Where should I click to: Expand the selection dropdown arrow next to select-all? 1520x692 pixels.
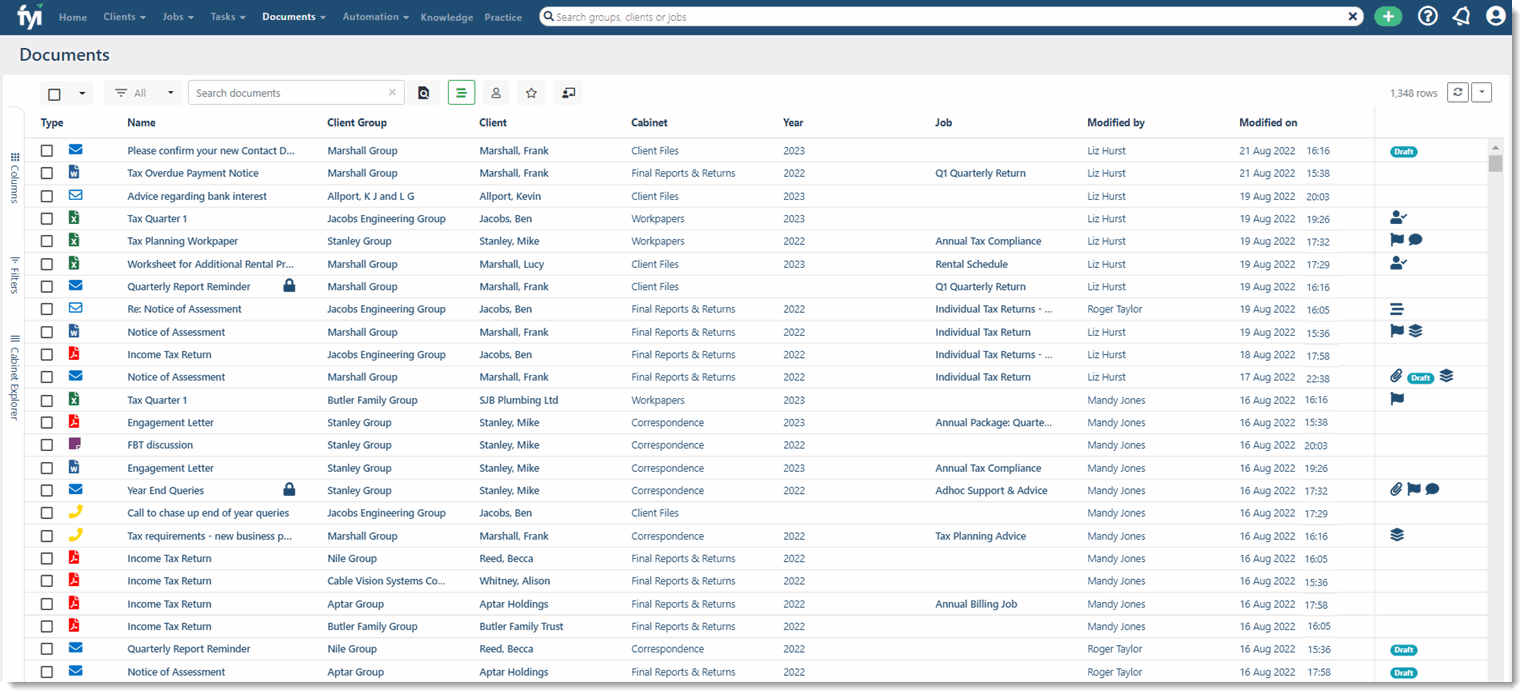tap(83, 92)
